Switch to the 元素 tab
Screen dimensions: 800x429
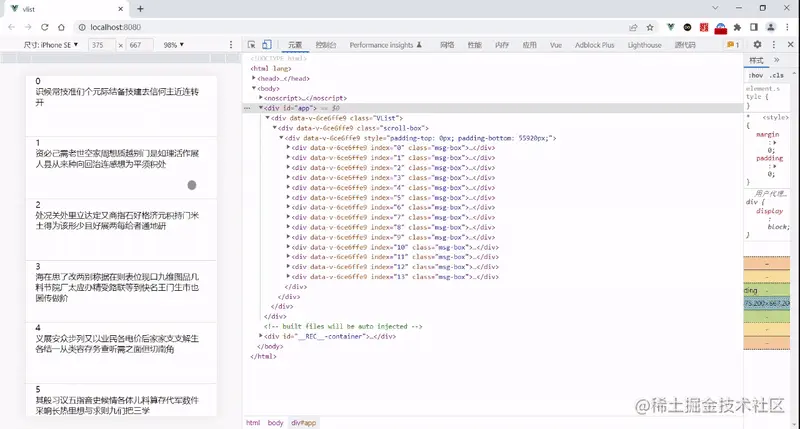coord(295,45)
